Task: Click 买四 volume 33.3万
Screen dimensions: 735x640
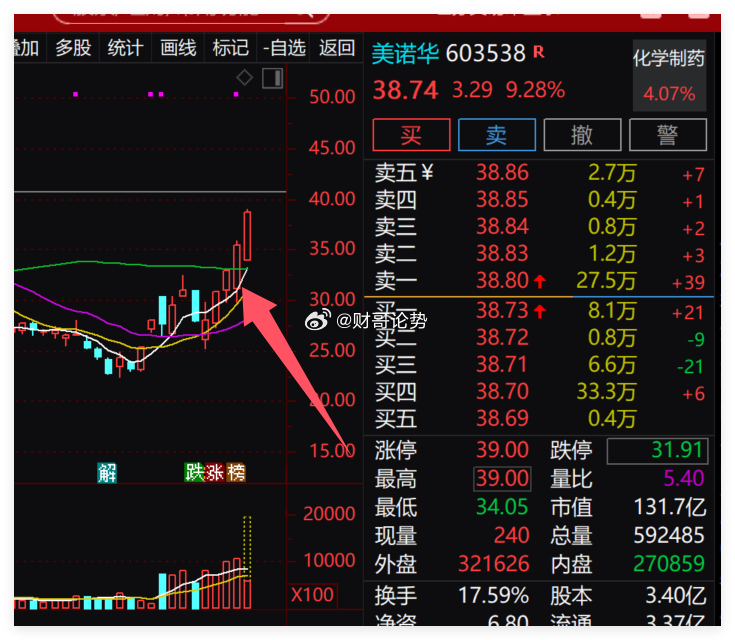Action: (606, 392)
